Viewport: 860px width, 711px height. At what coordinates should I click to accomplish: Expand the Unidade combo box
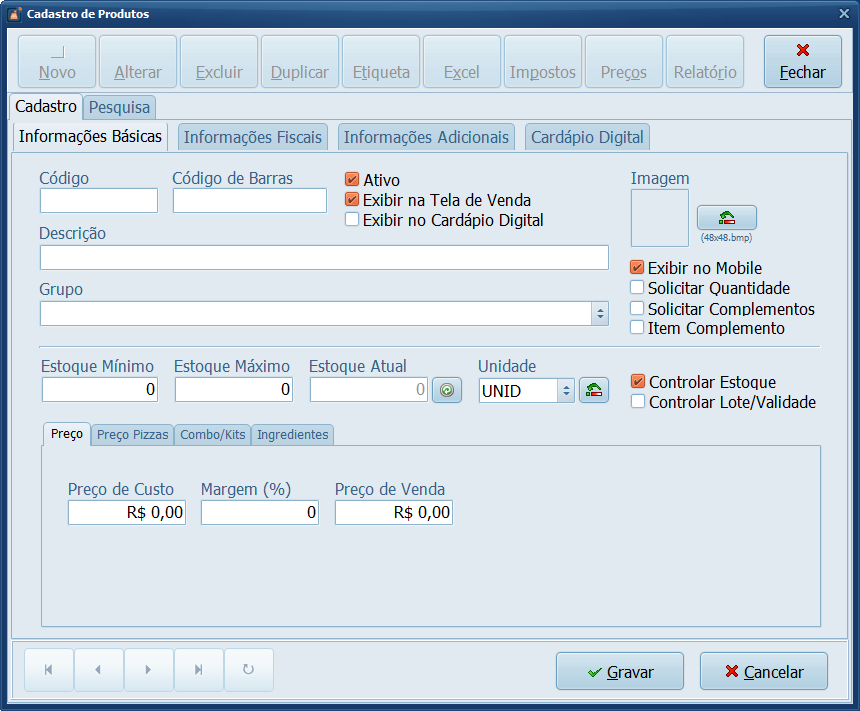tap(566, 390)
